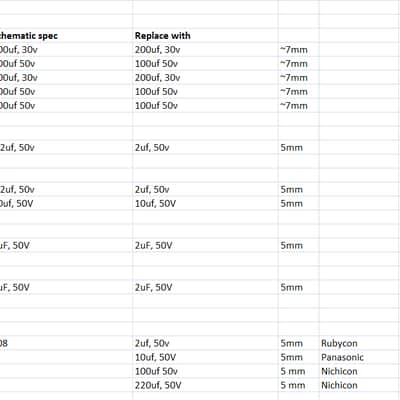Select the Nichicon cell beside 220uf, 50V
This screenshot has width=400, height=400.
360,385
